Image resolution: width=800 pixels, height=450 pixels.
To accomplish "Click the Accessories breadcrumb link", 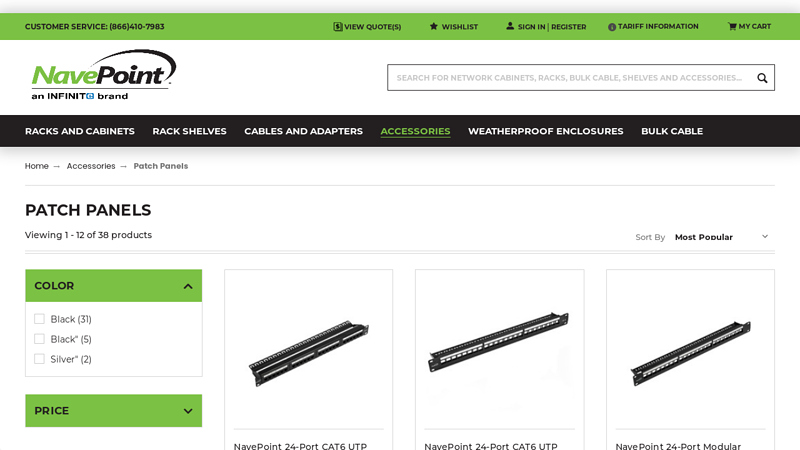I will [x=91, y=166].
